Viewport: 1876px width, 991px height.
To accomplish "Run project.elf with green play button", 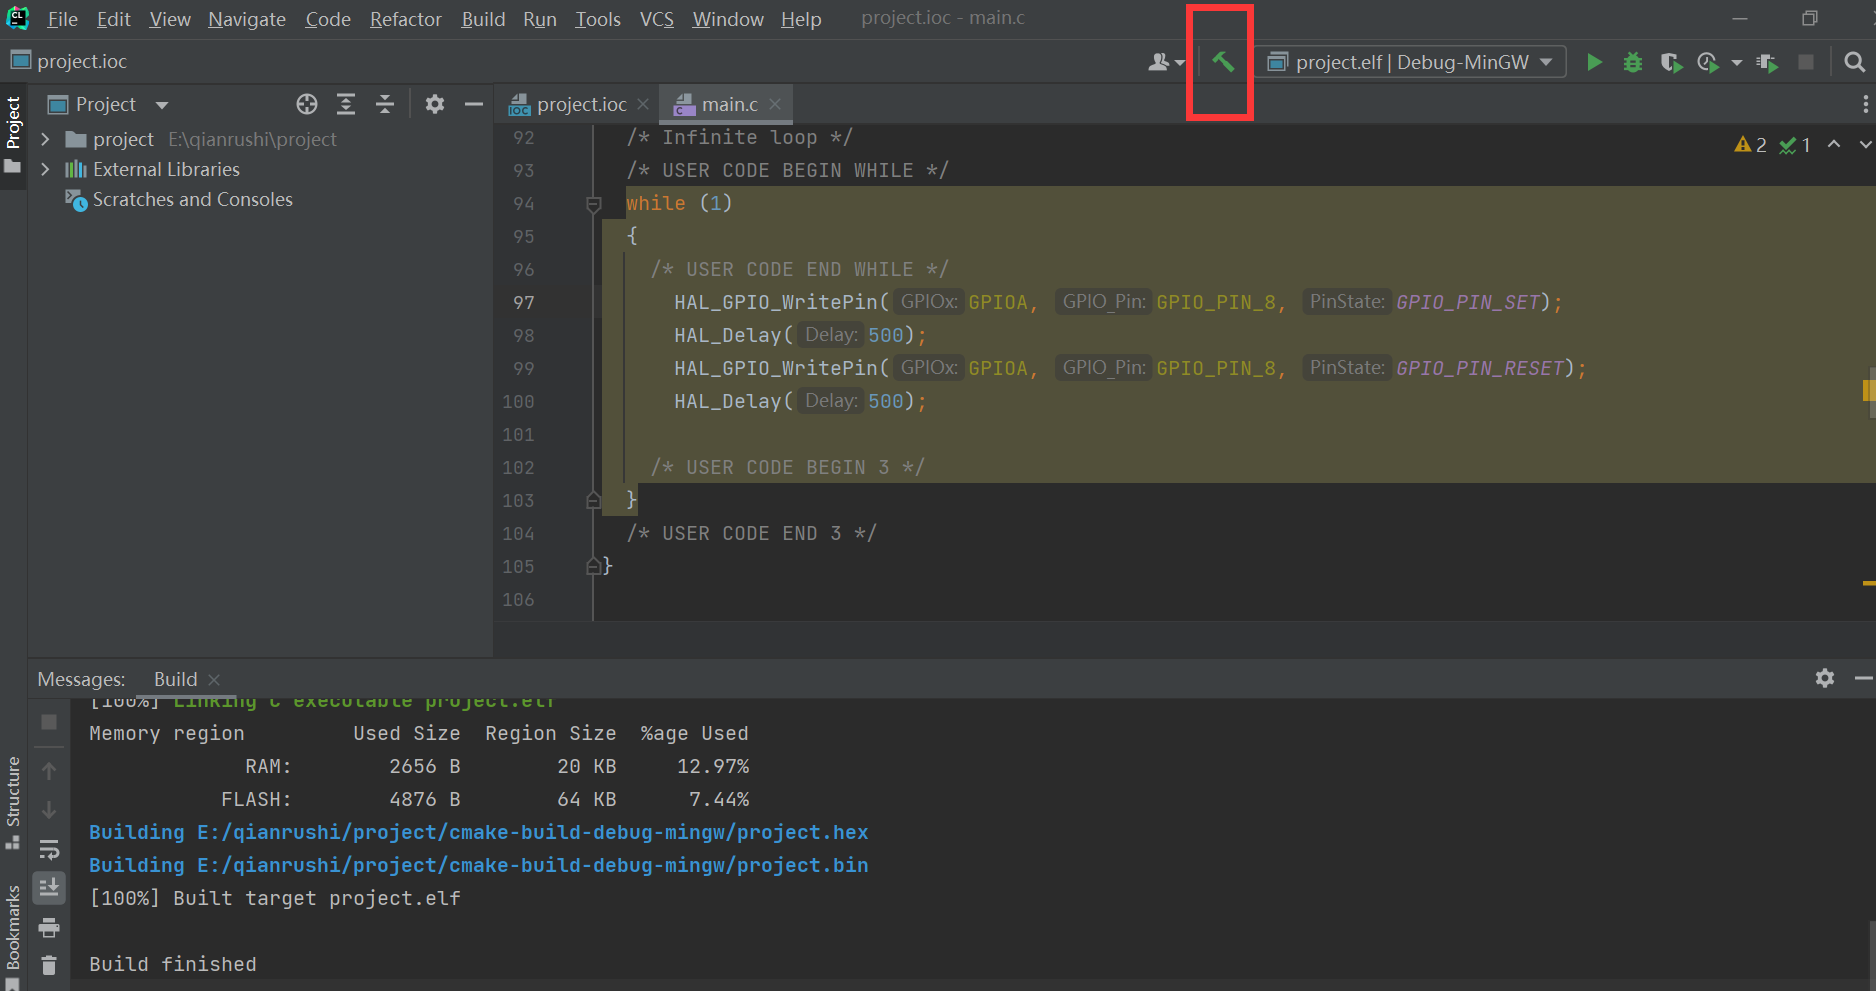I will click(x=1594, y=62).
